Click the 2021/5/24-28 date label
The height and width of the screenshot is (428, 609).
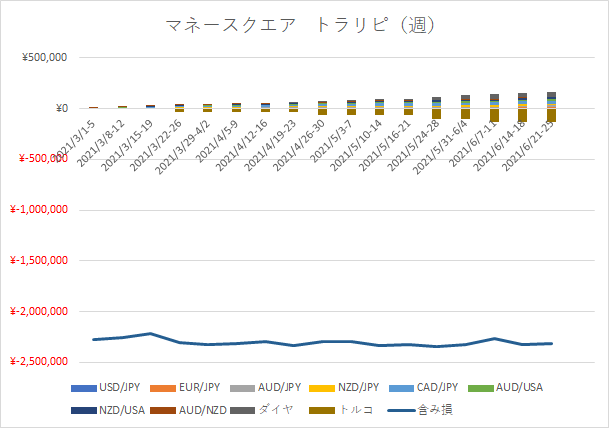413,146
